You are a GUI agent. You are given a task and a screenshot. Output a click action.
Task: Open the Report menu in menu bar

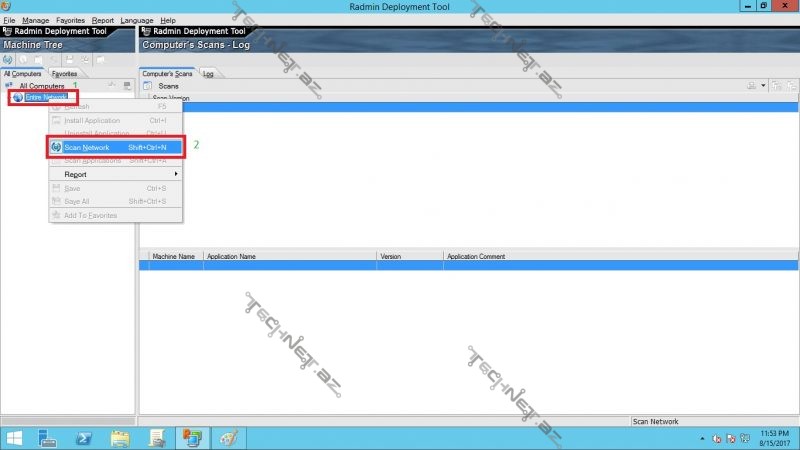coord(103,20)
